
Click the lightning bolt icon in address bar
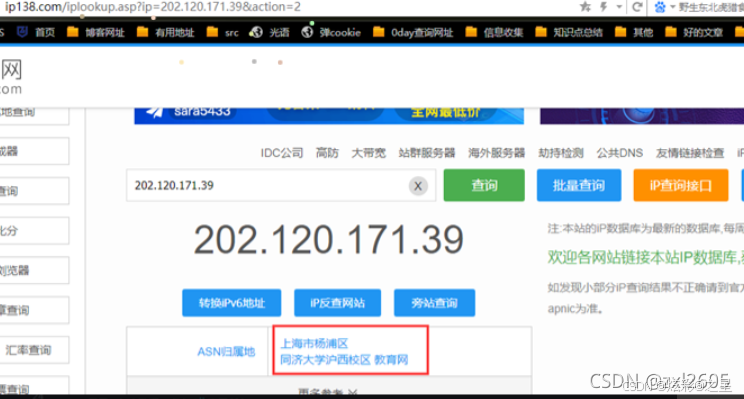[x=604, y=7]
